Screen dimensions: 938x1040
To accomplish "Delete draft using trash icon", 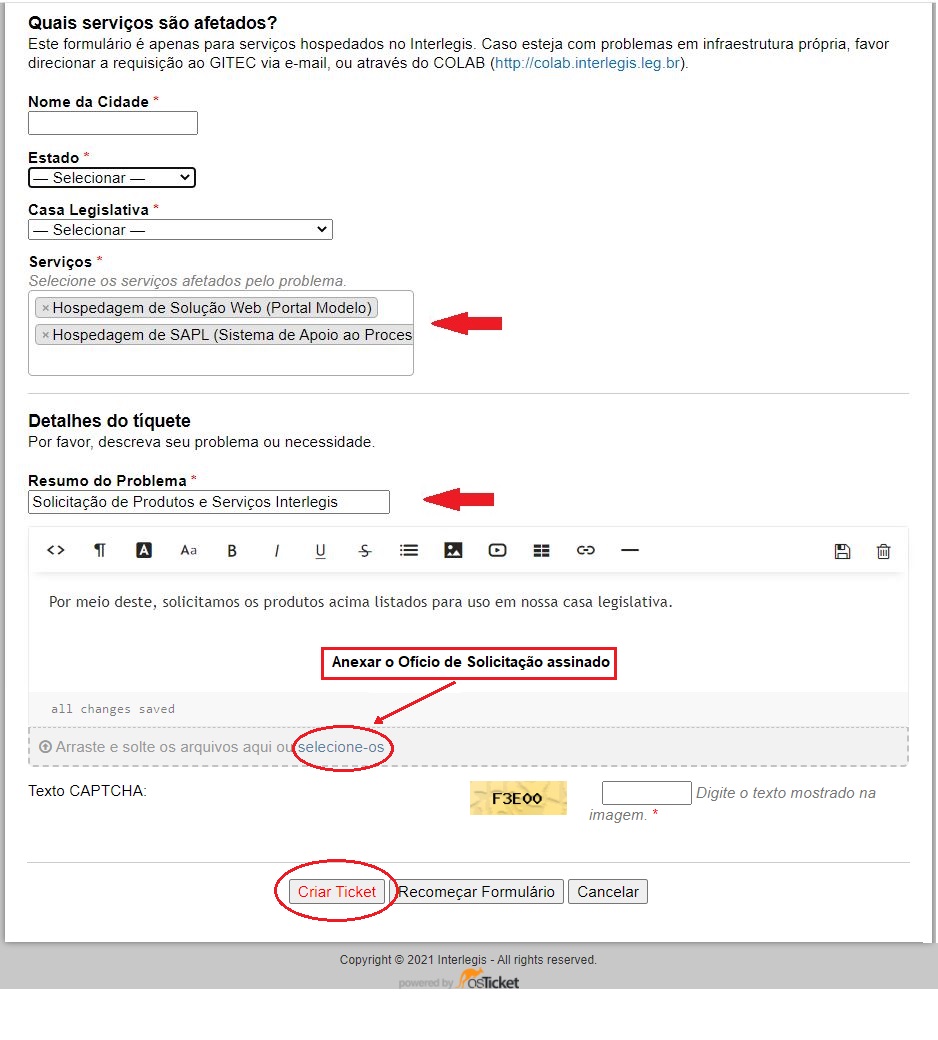I will pyautogui.click(x=883, y=551).
